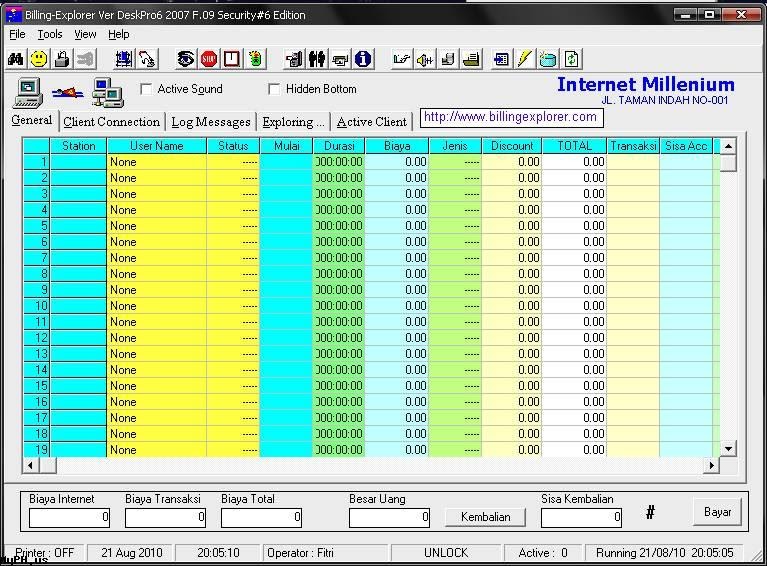Click the red square clock toolbar icon
The height and width of the screenshot is (566, 767).
[x=231, y=59]
